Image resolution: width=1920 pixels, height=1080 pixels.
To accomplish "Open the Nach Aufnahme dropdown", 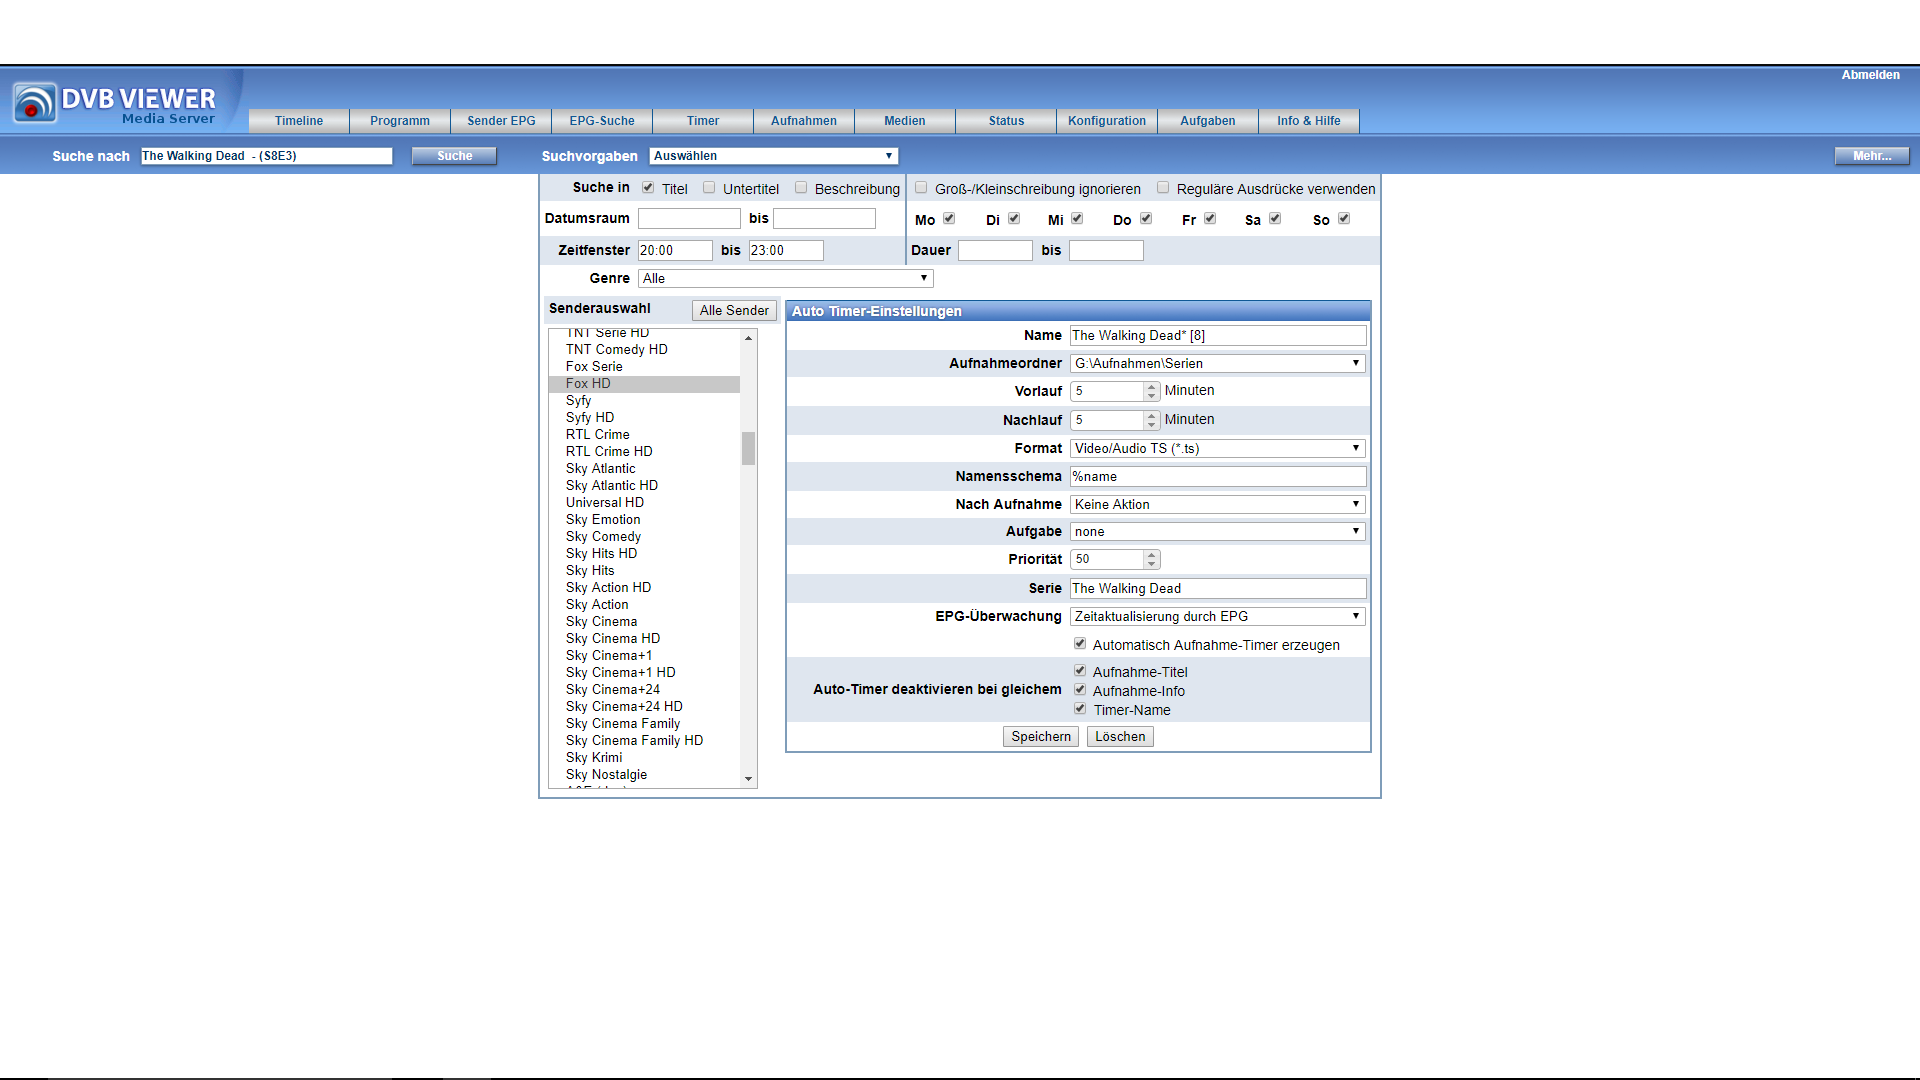I will [x=1218, y=505].
